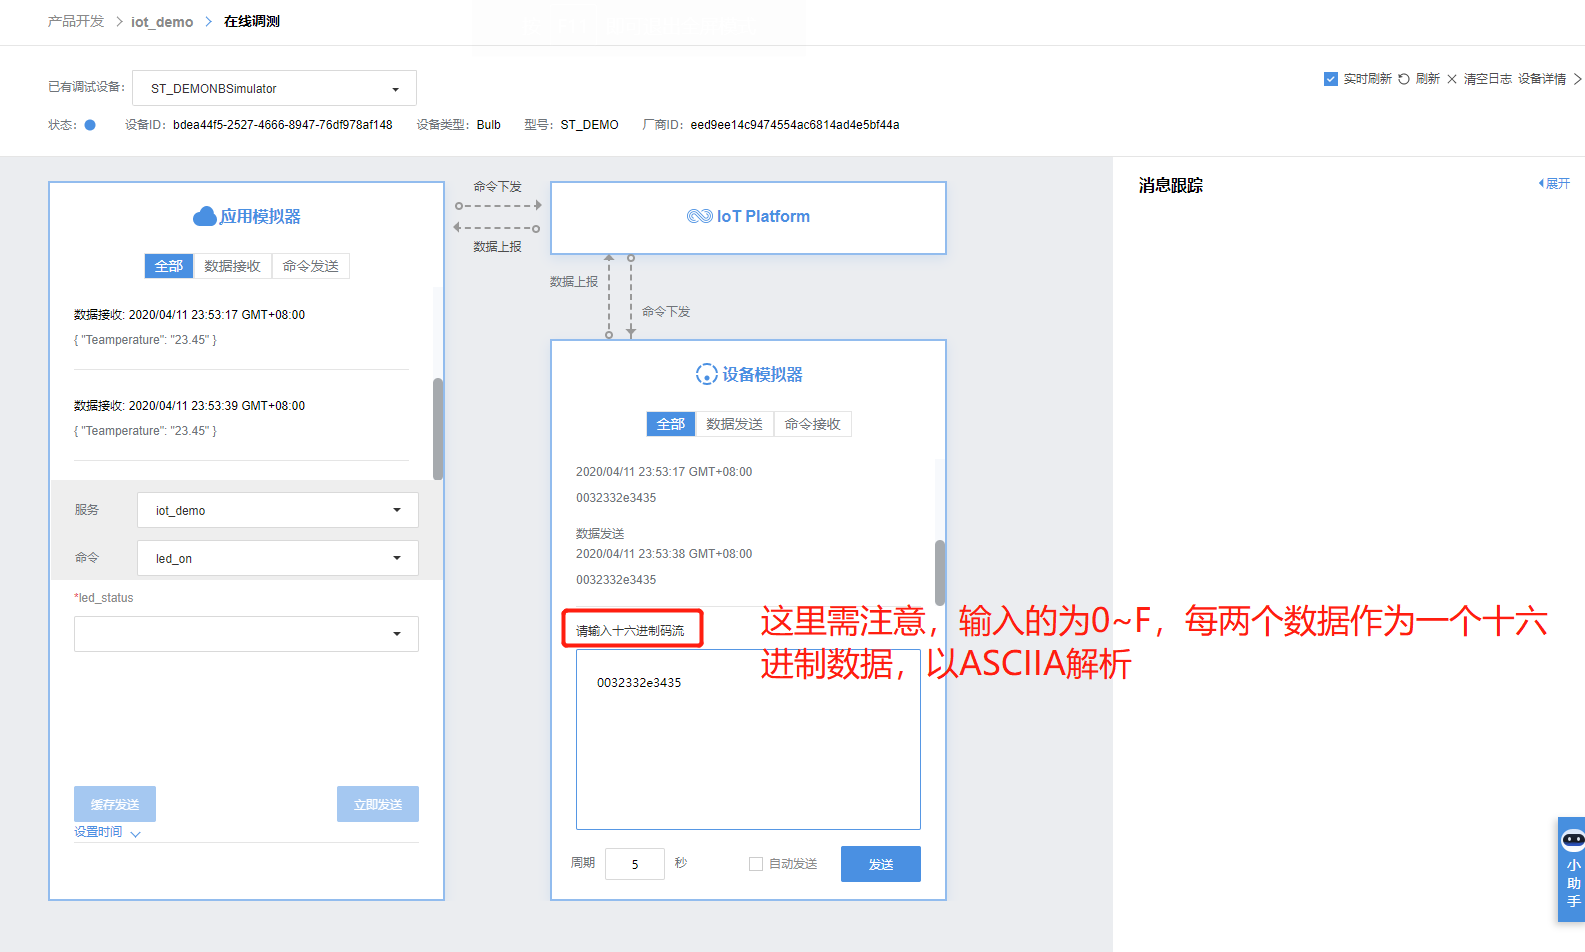Click the refresh icon next to 刷新
This screenshot has height=952, width=1585.
click(x=1404, y=79)
